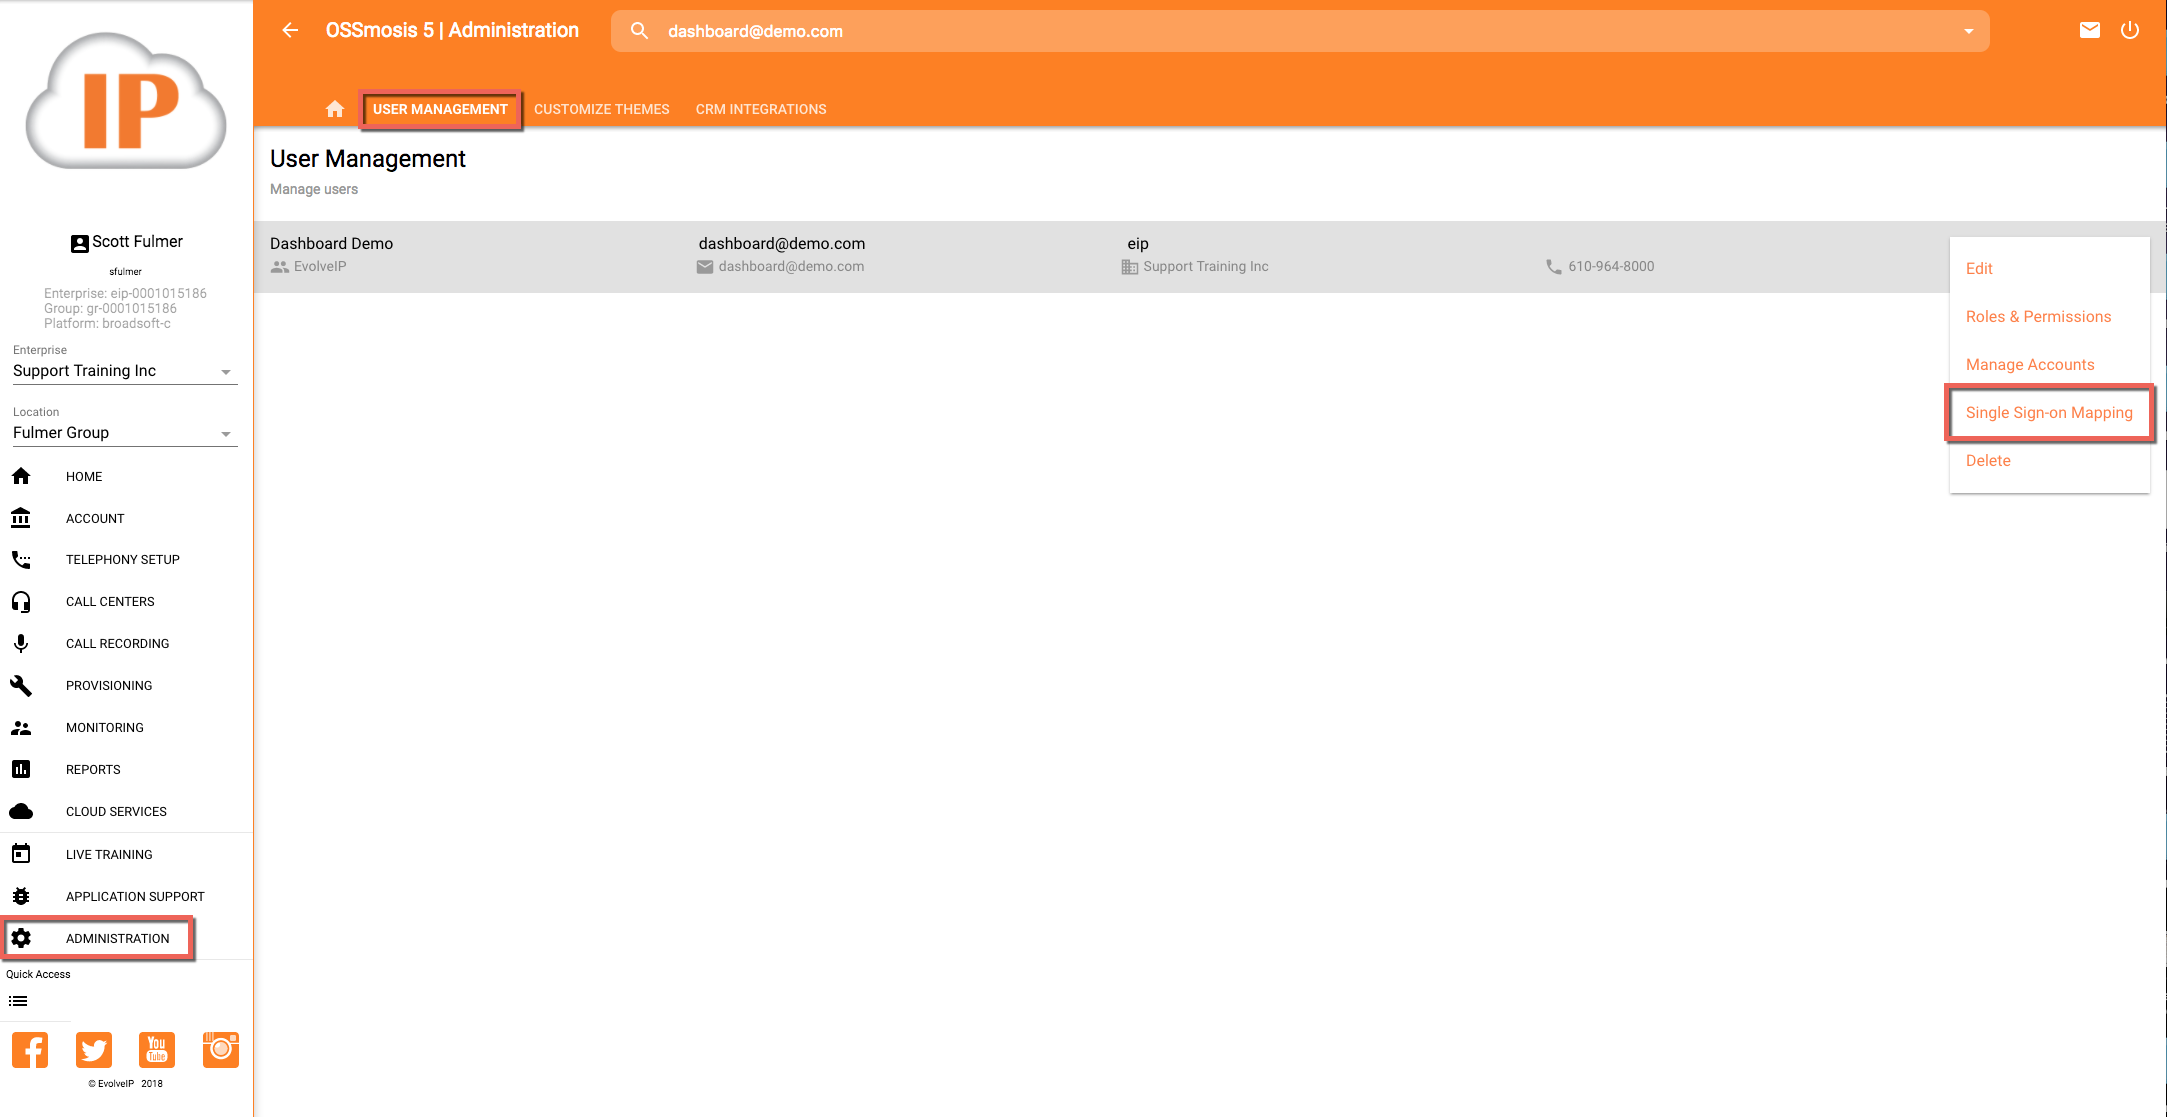The image size is (2167, 1117).
Task: Click the home icon in tab bar
Action: [335, 109]
